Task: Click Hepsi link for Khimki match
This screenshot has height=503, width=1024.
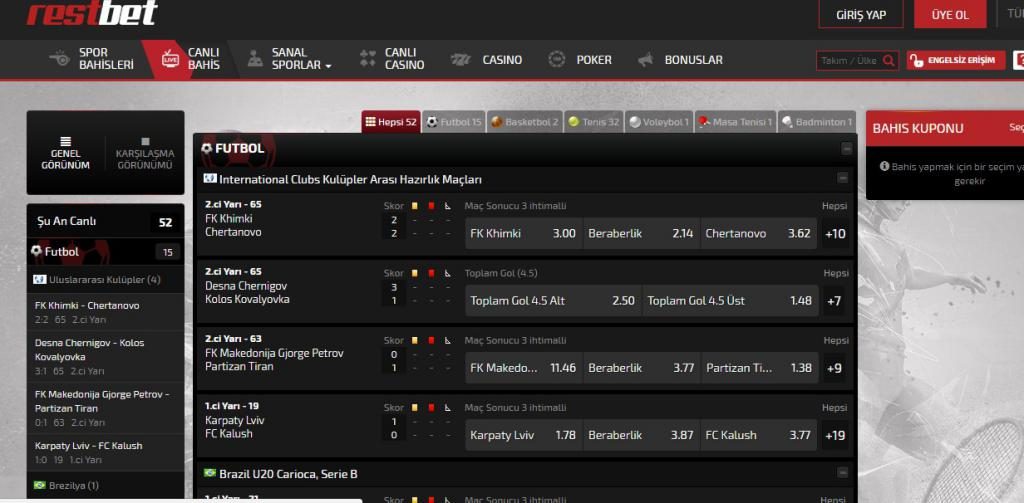Action: [835, 206]
